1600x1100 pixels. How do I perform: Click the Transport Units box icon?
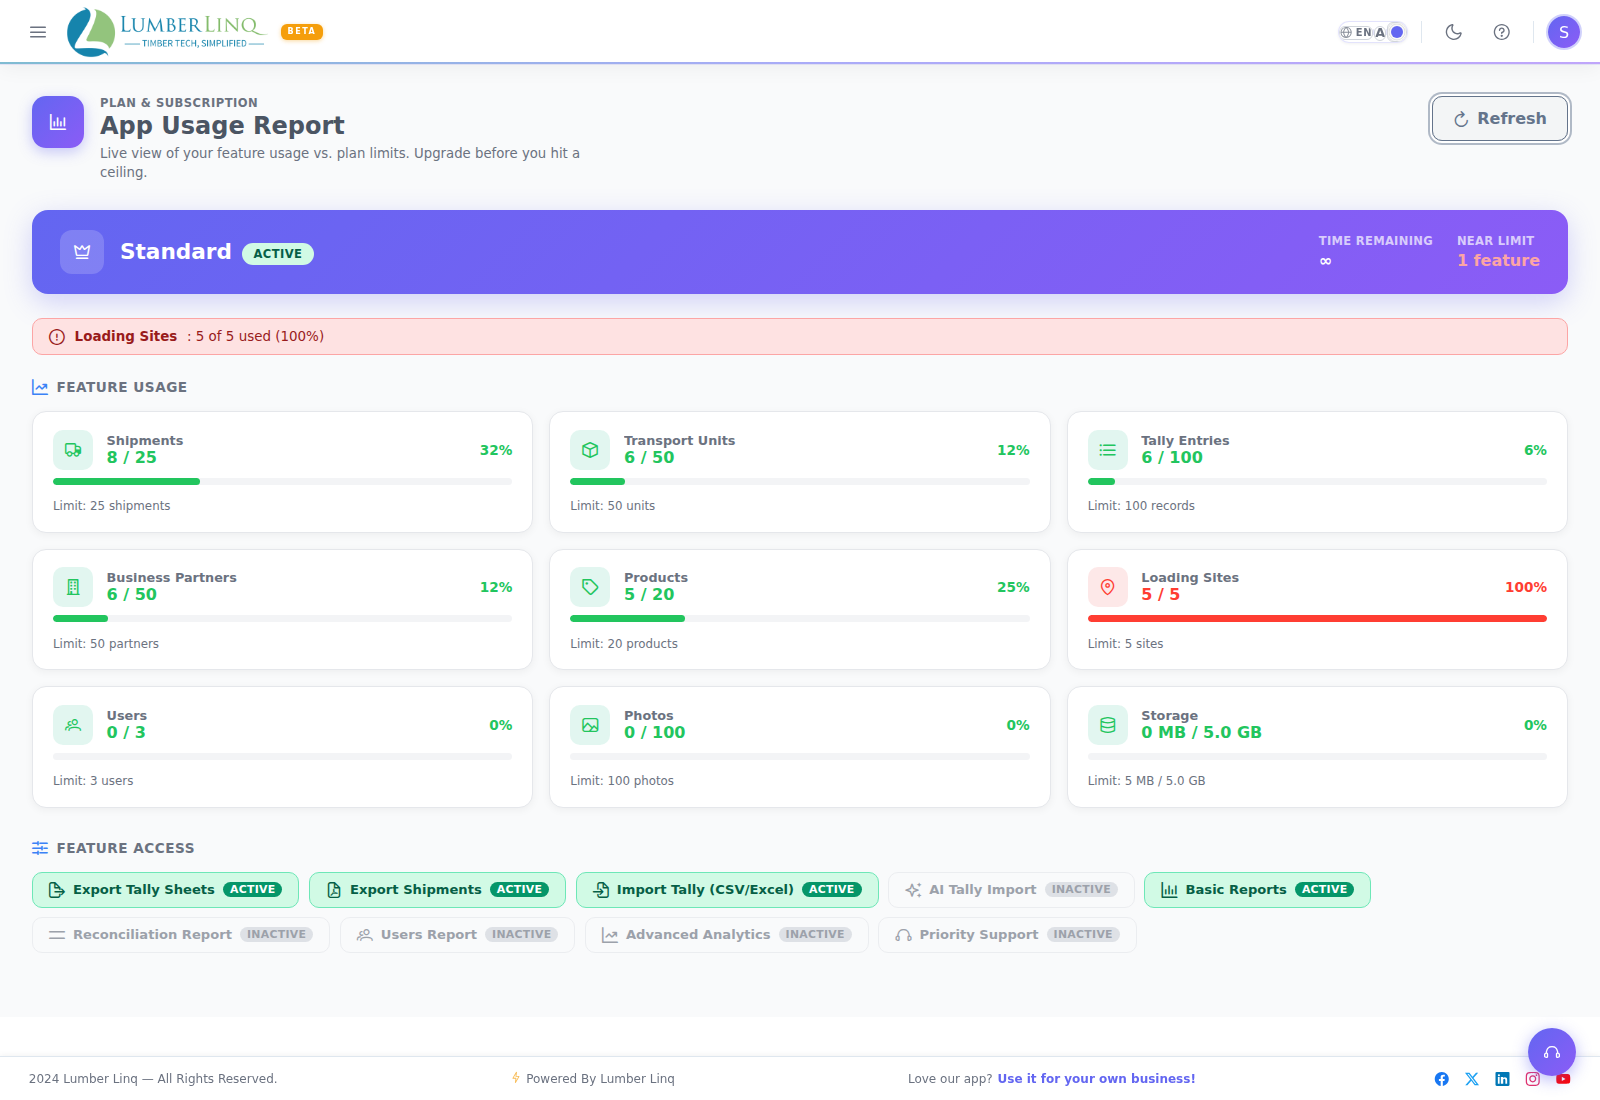coord(590,450)
